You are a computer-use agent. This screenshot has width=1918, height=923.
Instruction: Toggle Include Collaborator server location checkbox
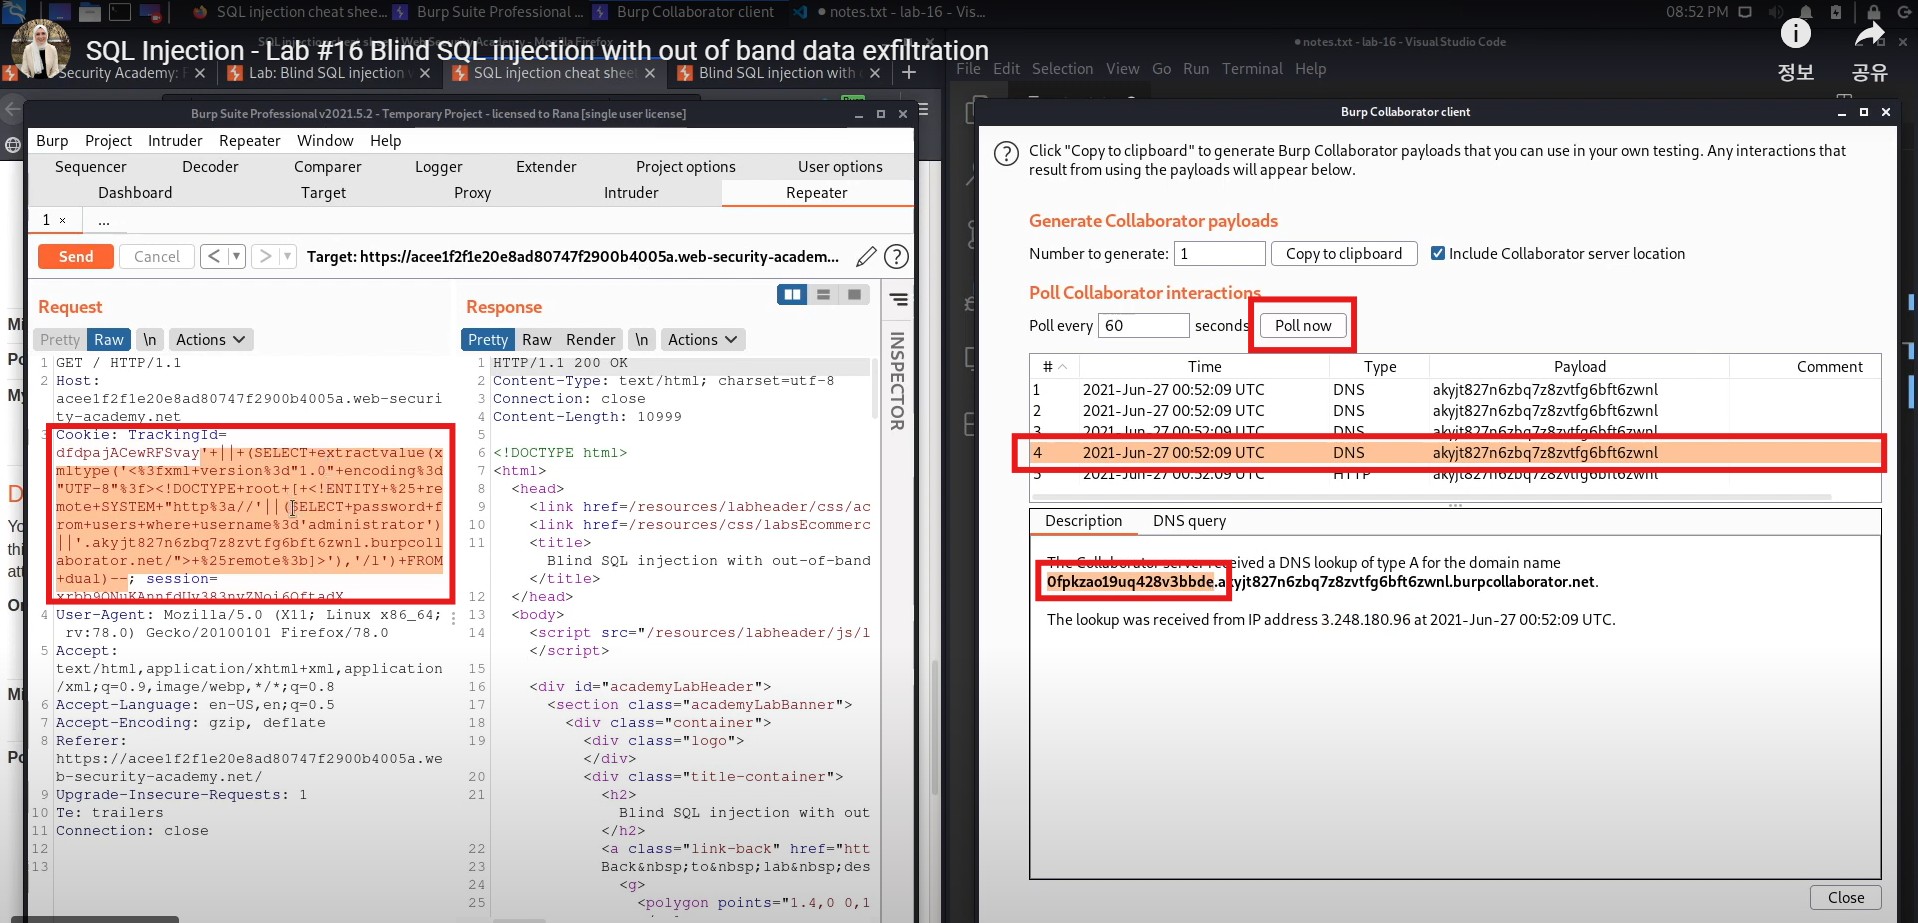coord(1438,253)
